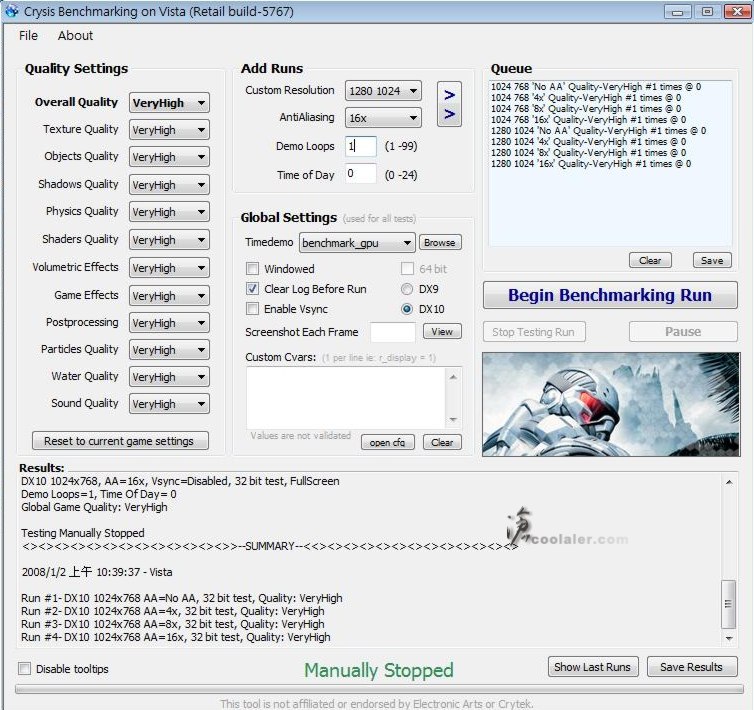The height and width of the screenshot is (710, 754).
Task: Click the Screenshot Each Frame input field
Action: pos(393,332)
